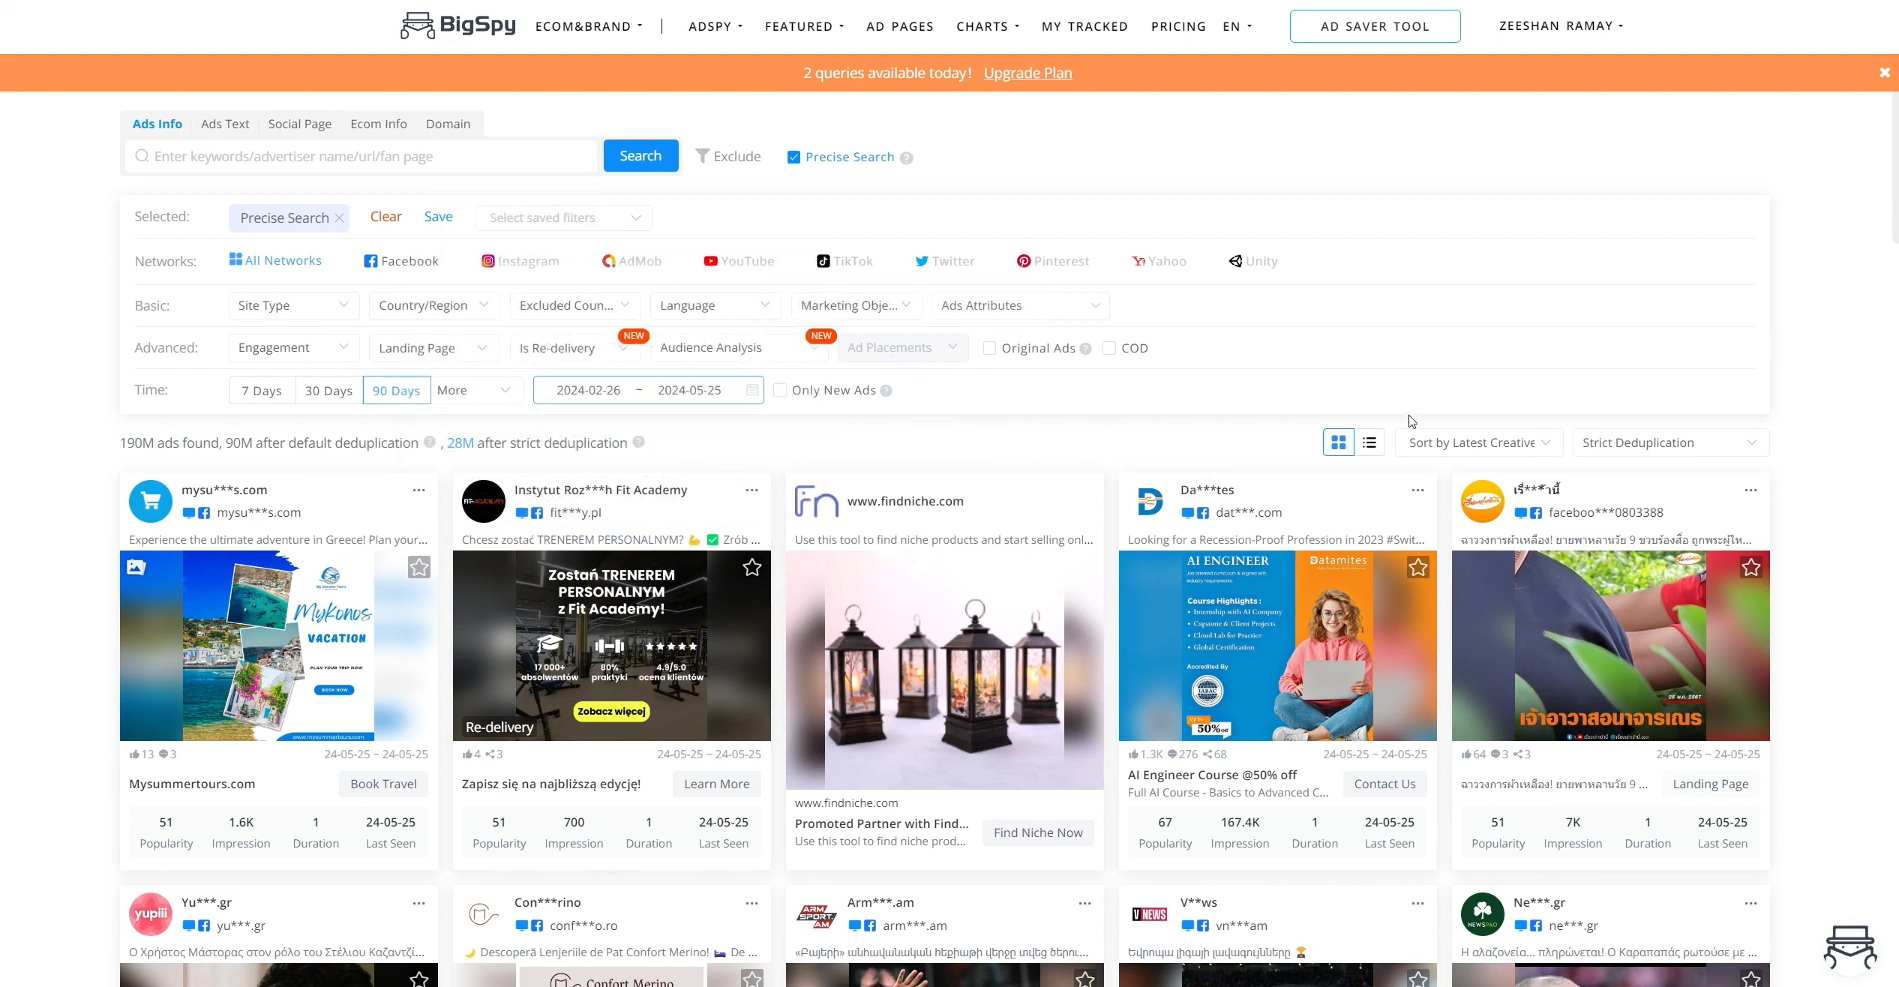Viewport: 1899px width, 987px height.
Task: Open the Pricing menu item
Action: (1178, 27)
